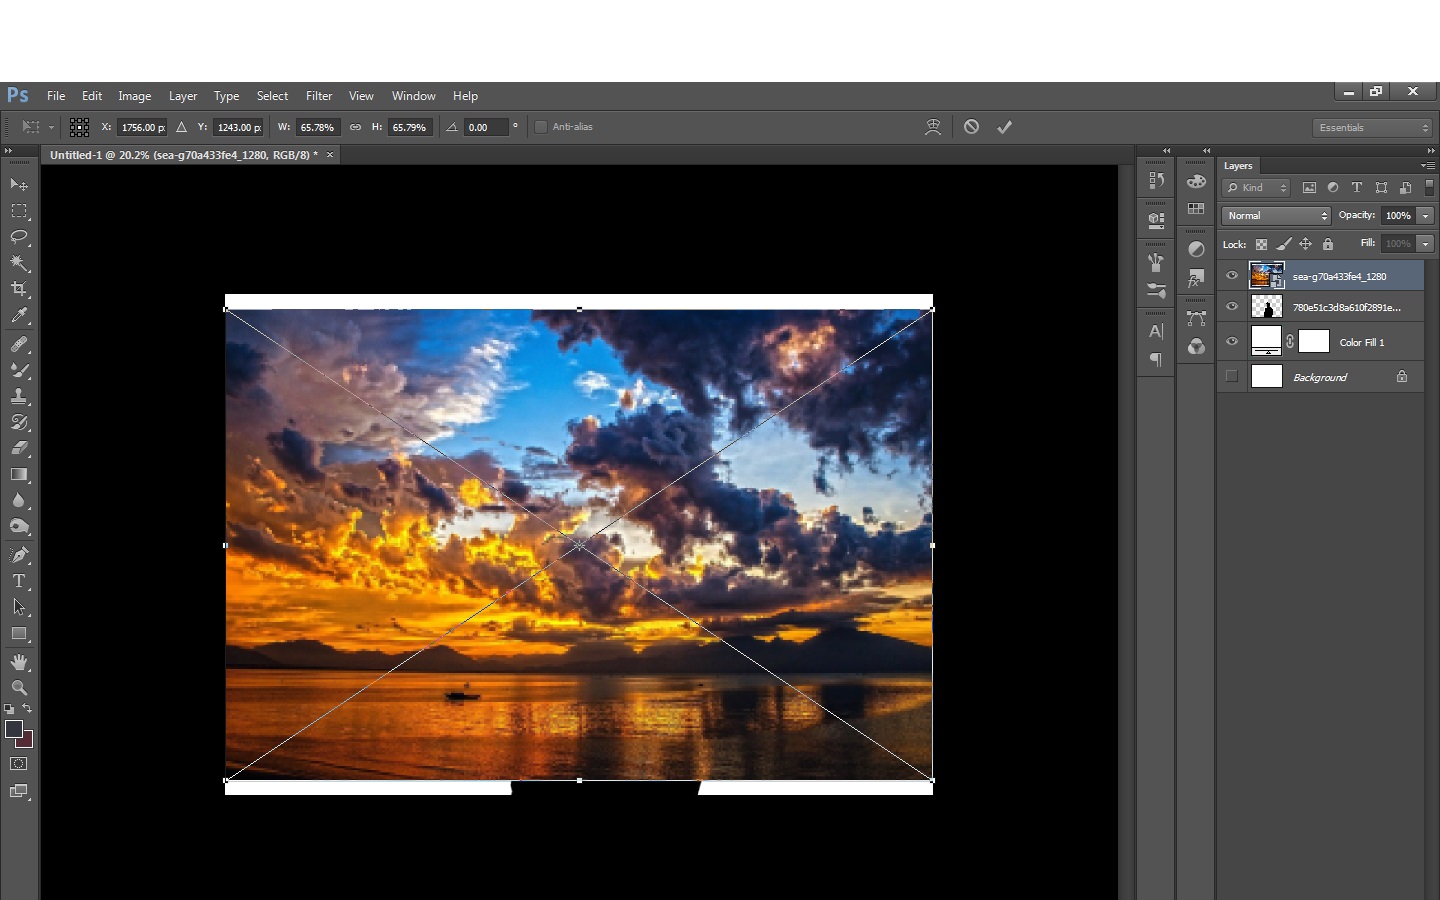Click the foreground color swatch
This screenshot has height=900, width=1440.
[14, 729]
